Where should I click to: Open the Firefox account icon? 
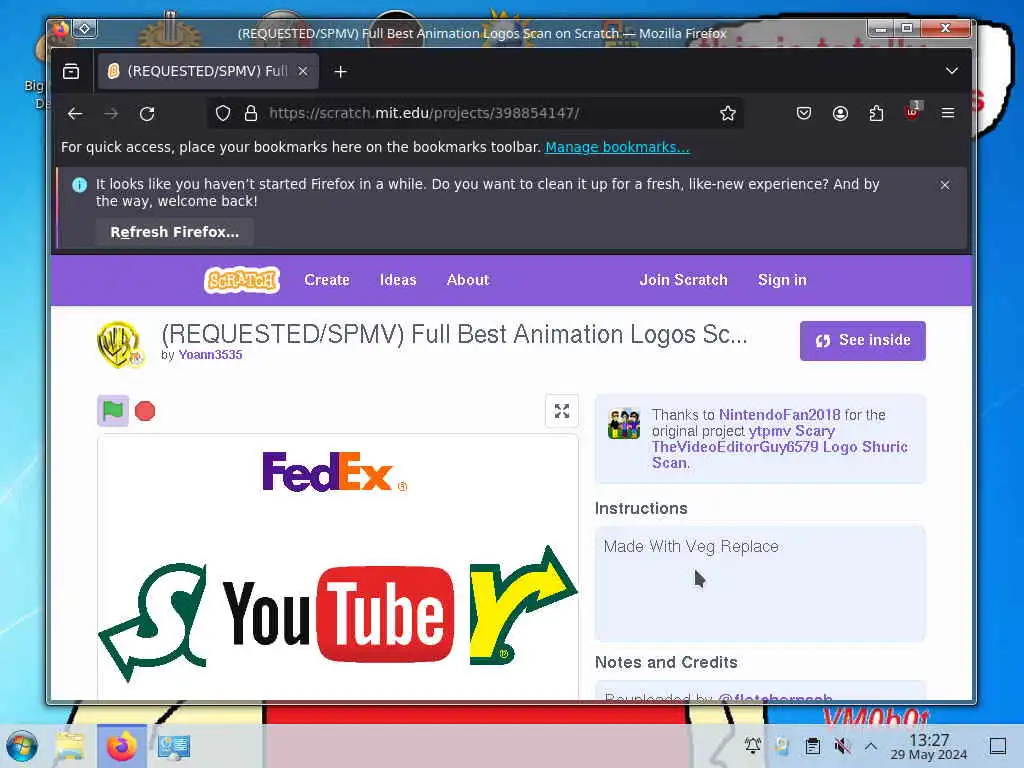(x=840, y=114)
